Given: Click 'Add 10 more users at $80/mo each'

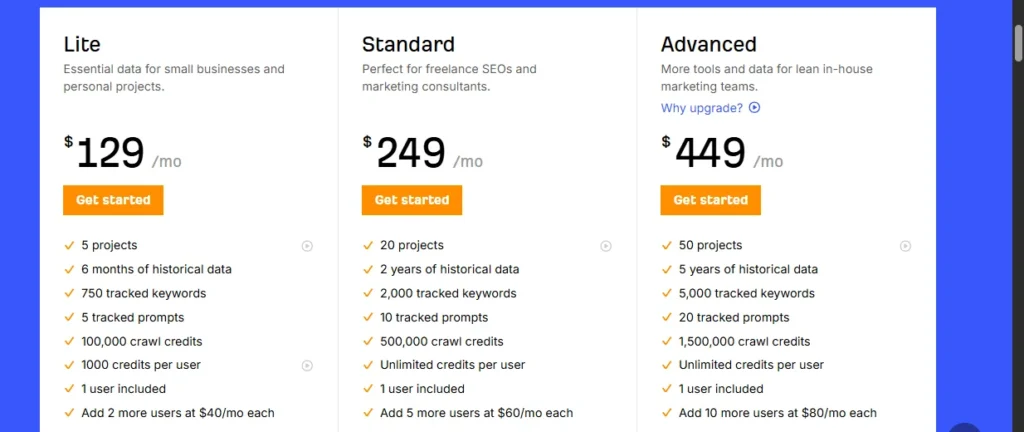Looking at the screenshot, I should pos(777,413).
